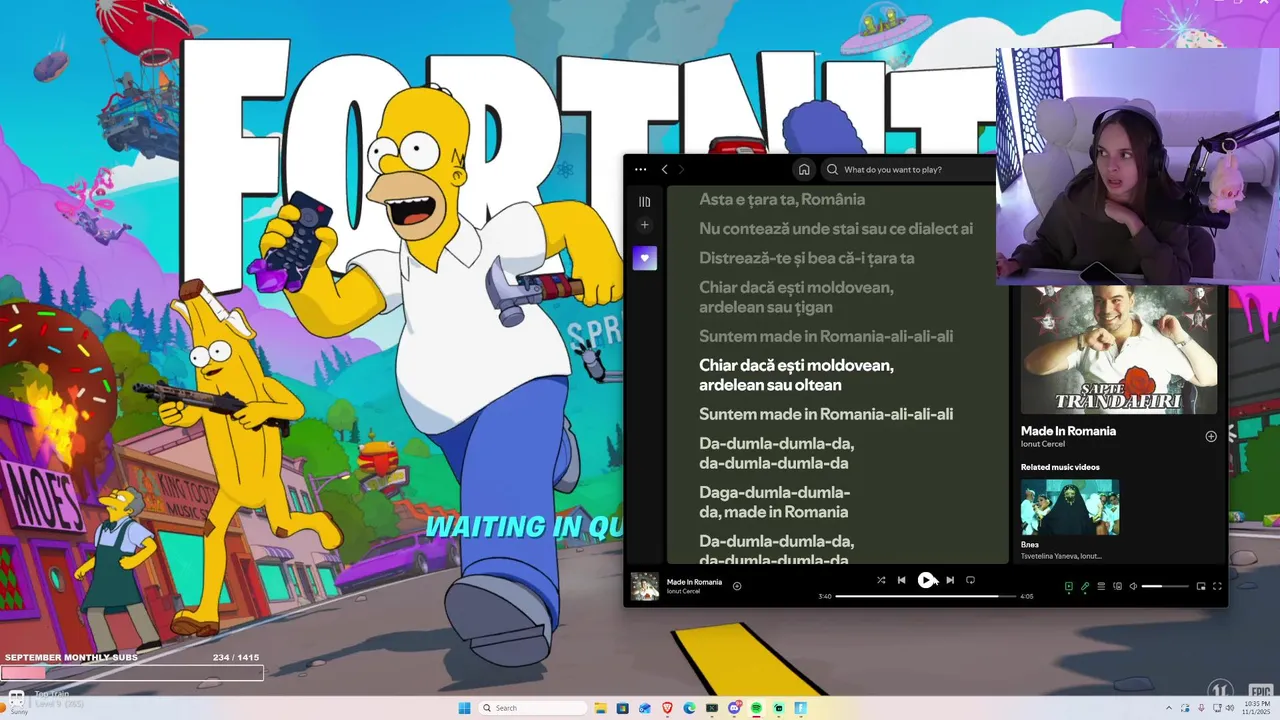Seek on the song progress bar
The width and height of the screenshot is (1280, 720).
(925, 596)
